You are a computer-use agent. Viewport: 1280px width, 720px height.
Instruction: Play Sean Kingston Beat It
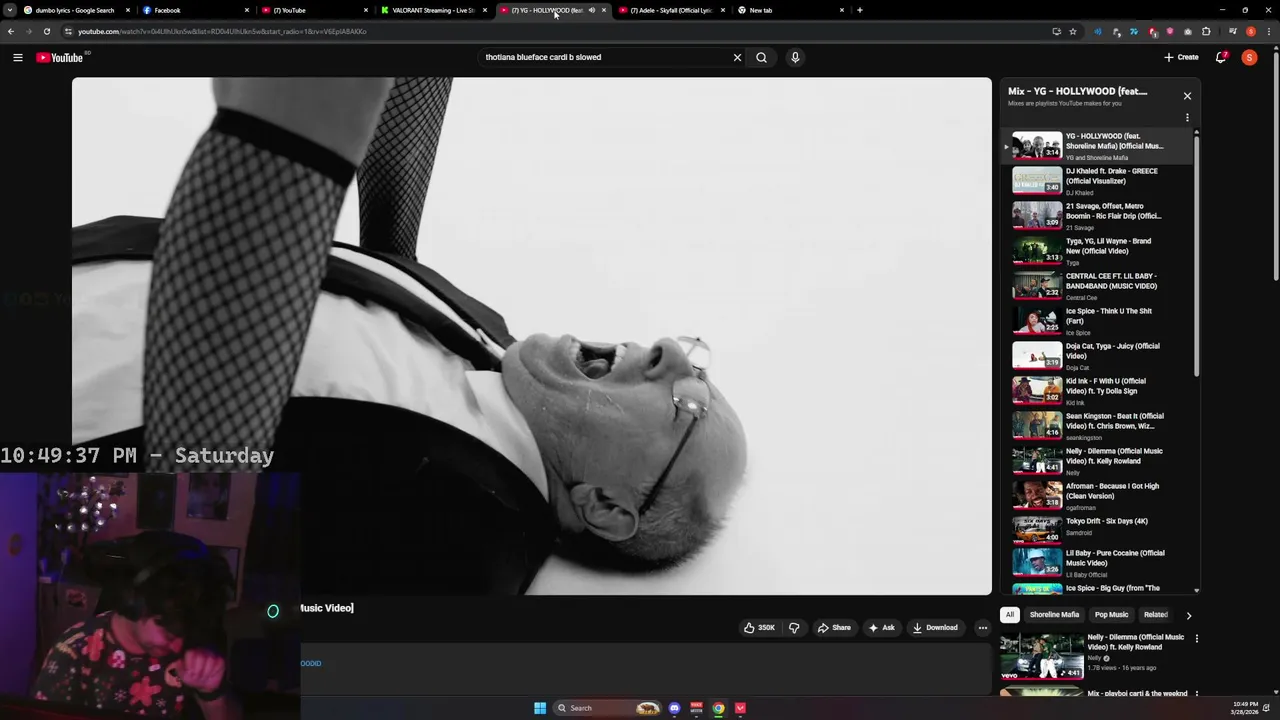tap(1098, 426)
